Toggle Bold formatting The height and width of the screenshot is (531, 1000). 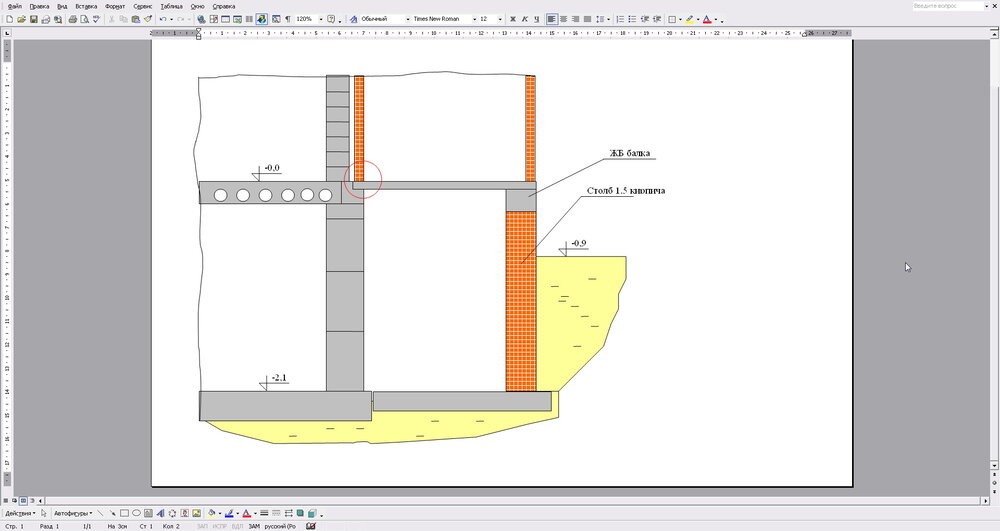point(513,19)
